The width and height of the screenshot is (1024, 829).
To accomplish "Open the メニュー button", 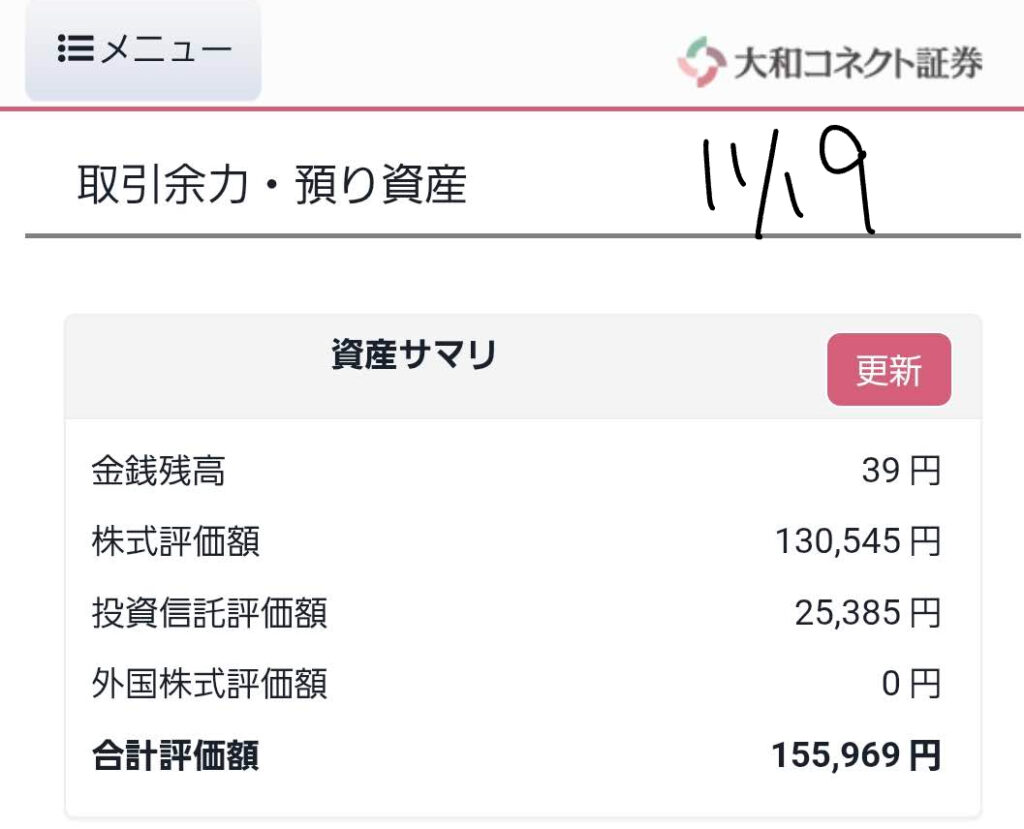I will [143, 49].
